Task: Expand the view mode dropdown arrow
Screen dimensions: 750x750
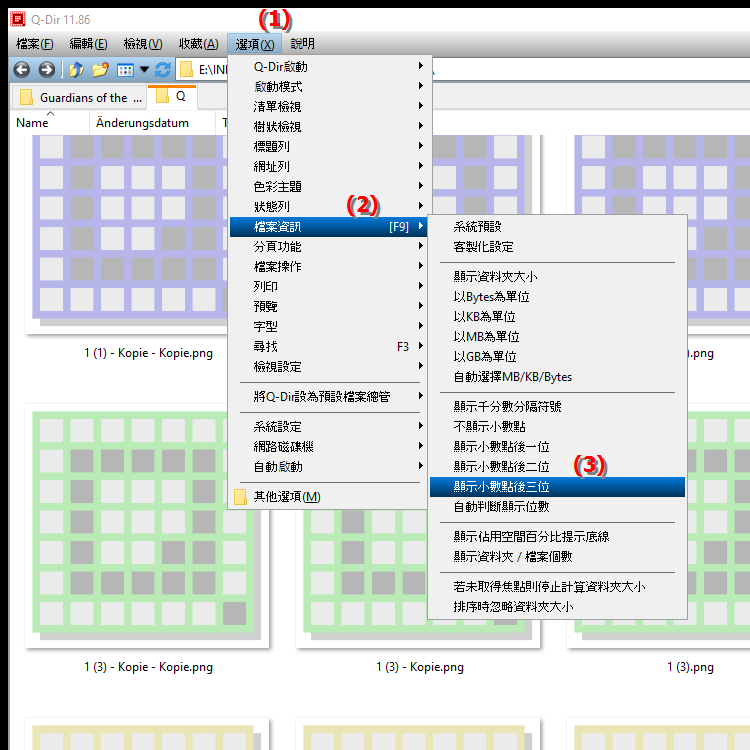Action: coord(144,70)
